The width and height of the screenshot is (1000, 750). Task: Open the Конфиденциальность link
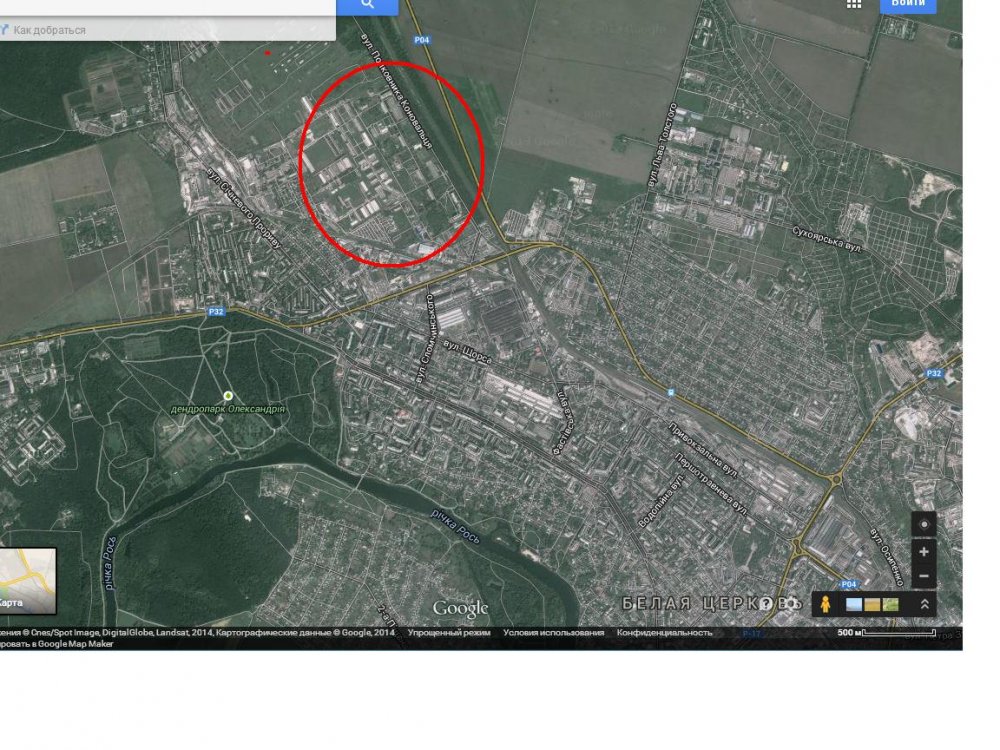click(x=665, y=633)
